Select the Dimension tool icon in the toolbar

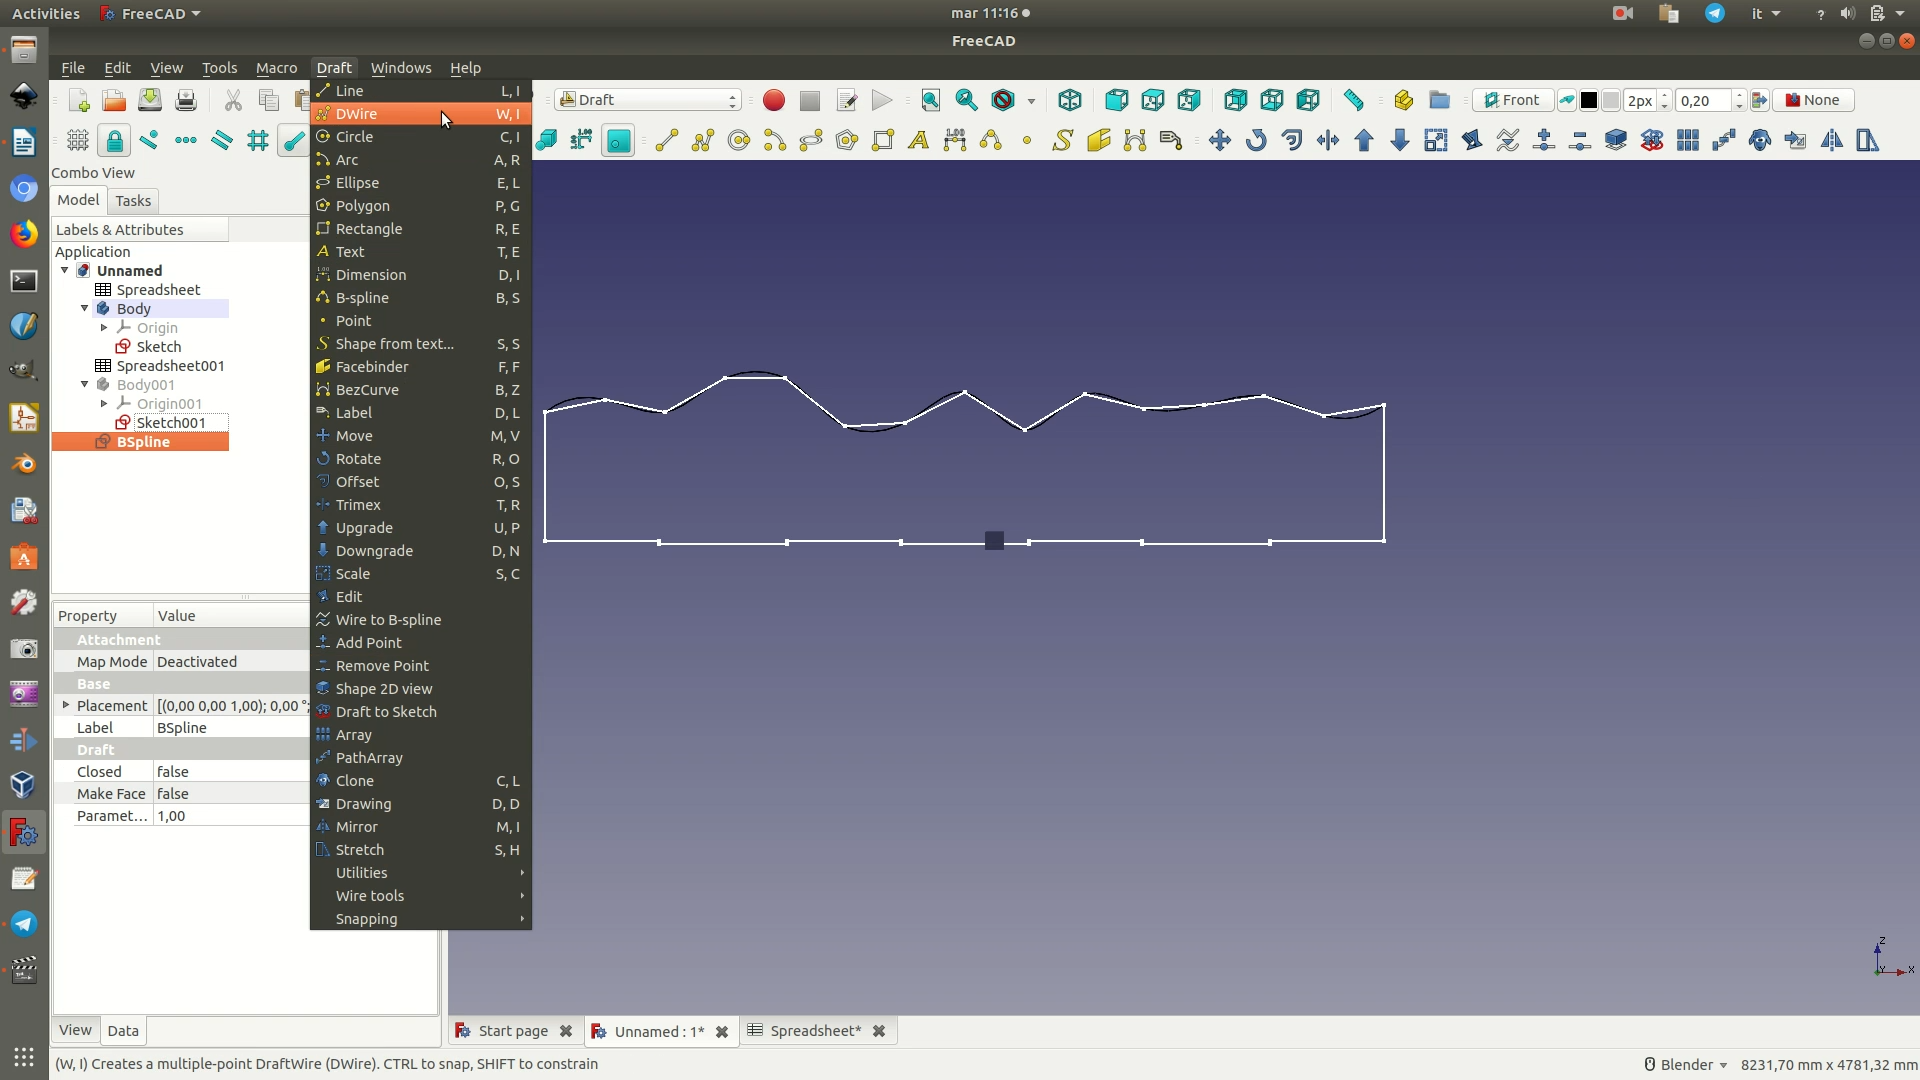point(955,141)
